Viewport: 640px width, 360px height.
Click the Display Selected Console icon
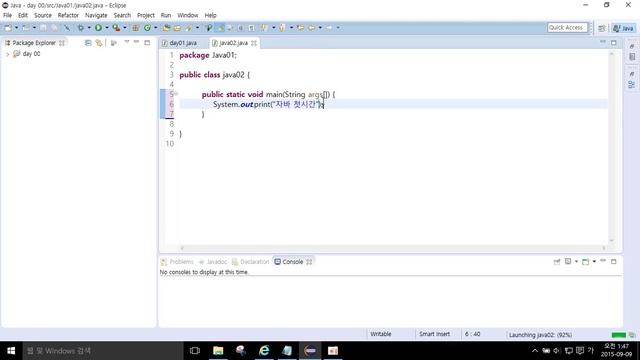pos(568,262)
